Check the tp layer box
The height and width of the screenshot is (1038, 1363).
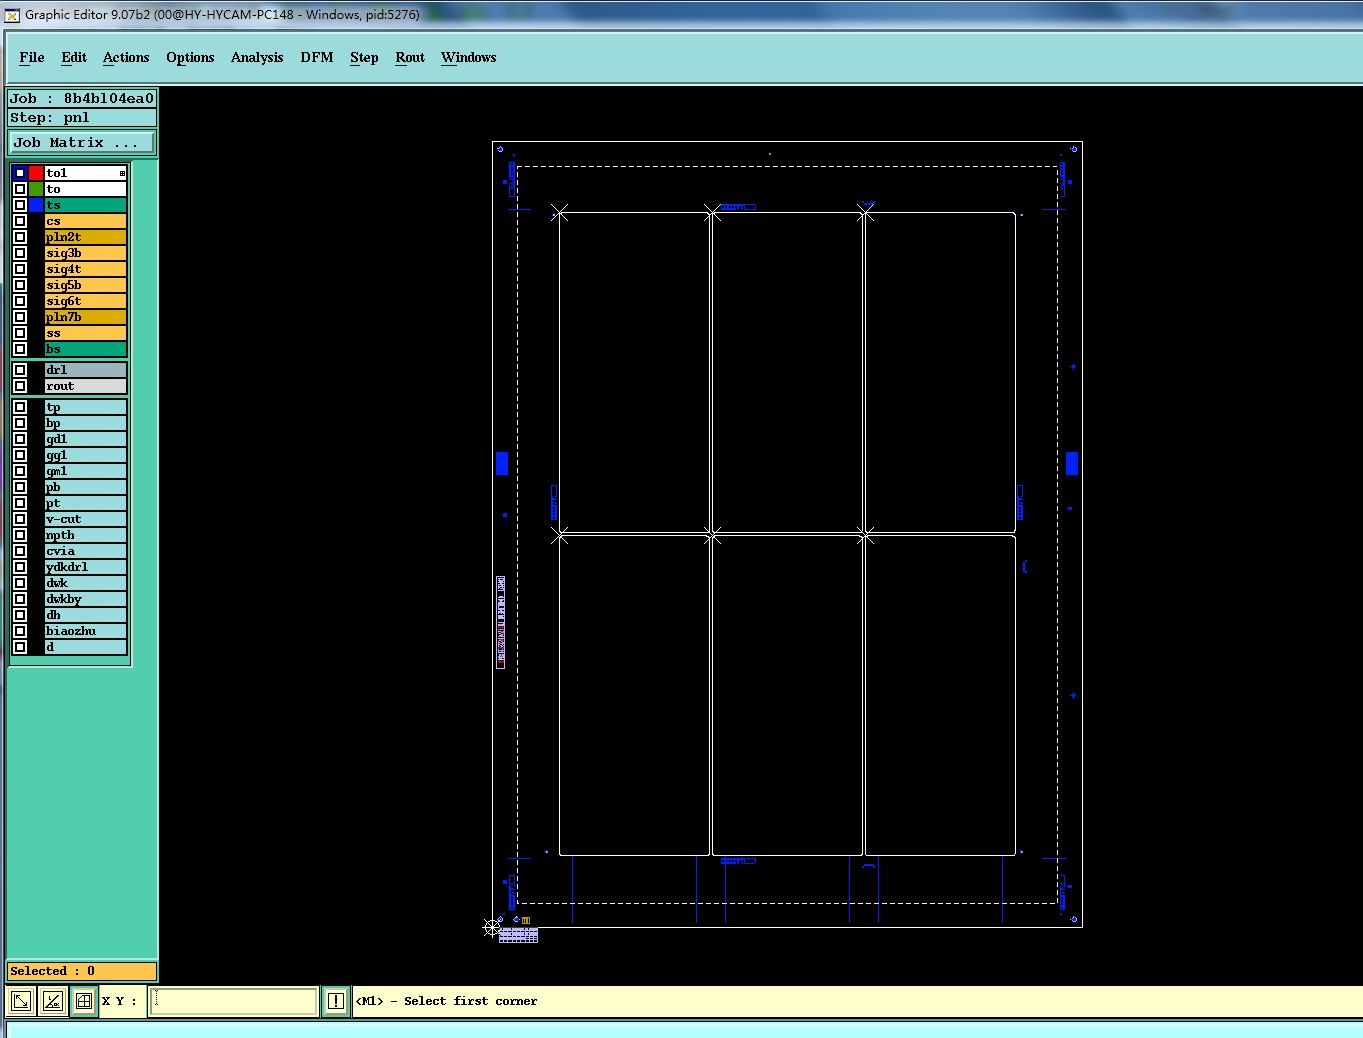pyautogui.click(x=20, y=407)
